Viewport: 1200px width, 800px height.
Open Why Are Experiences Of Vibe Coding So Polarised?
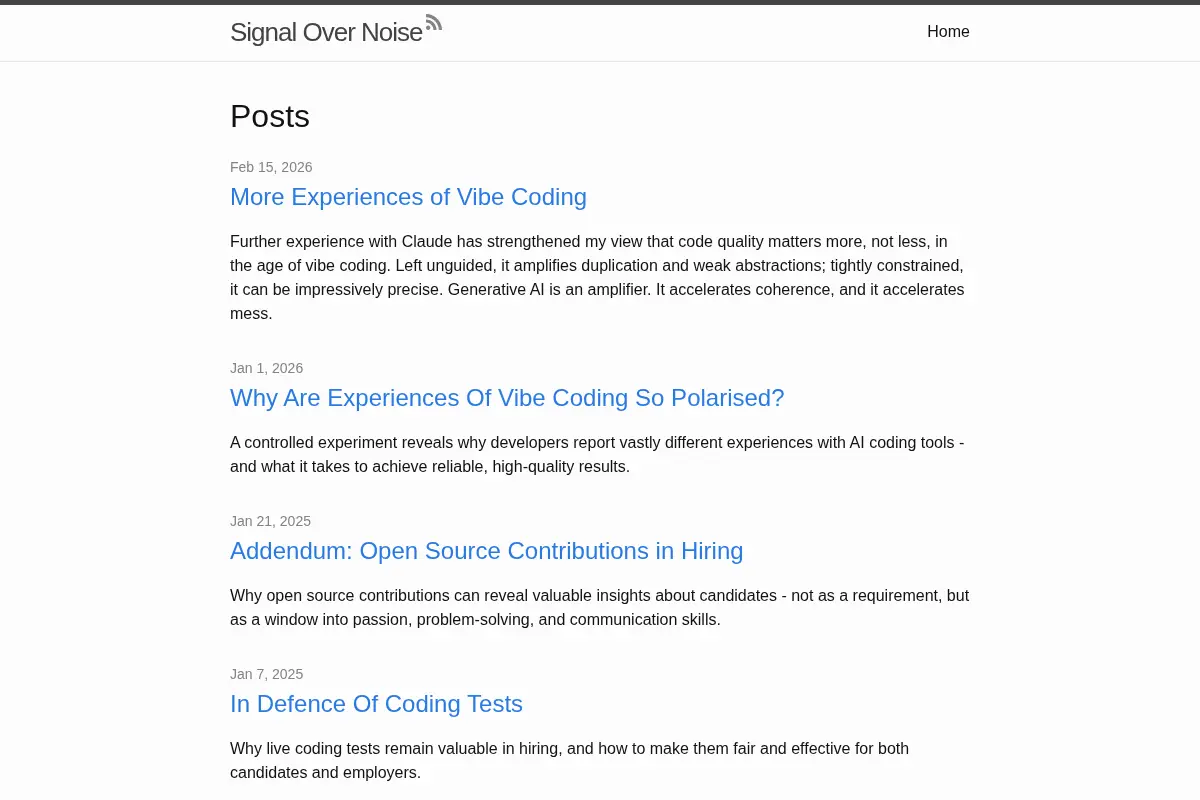[507, 398]
